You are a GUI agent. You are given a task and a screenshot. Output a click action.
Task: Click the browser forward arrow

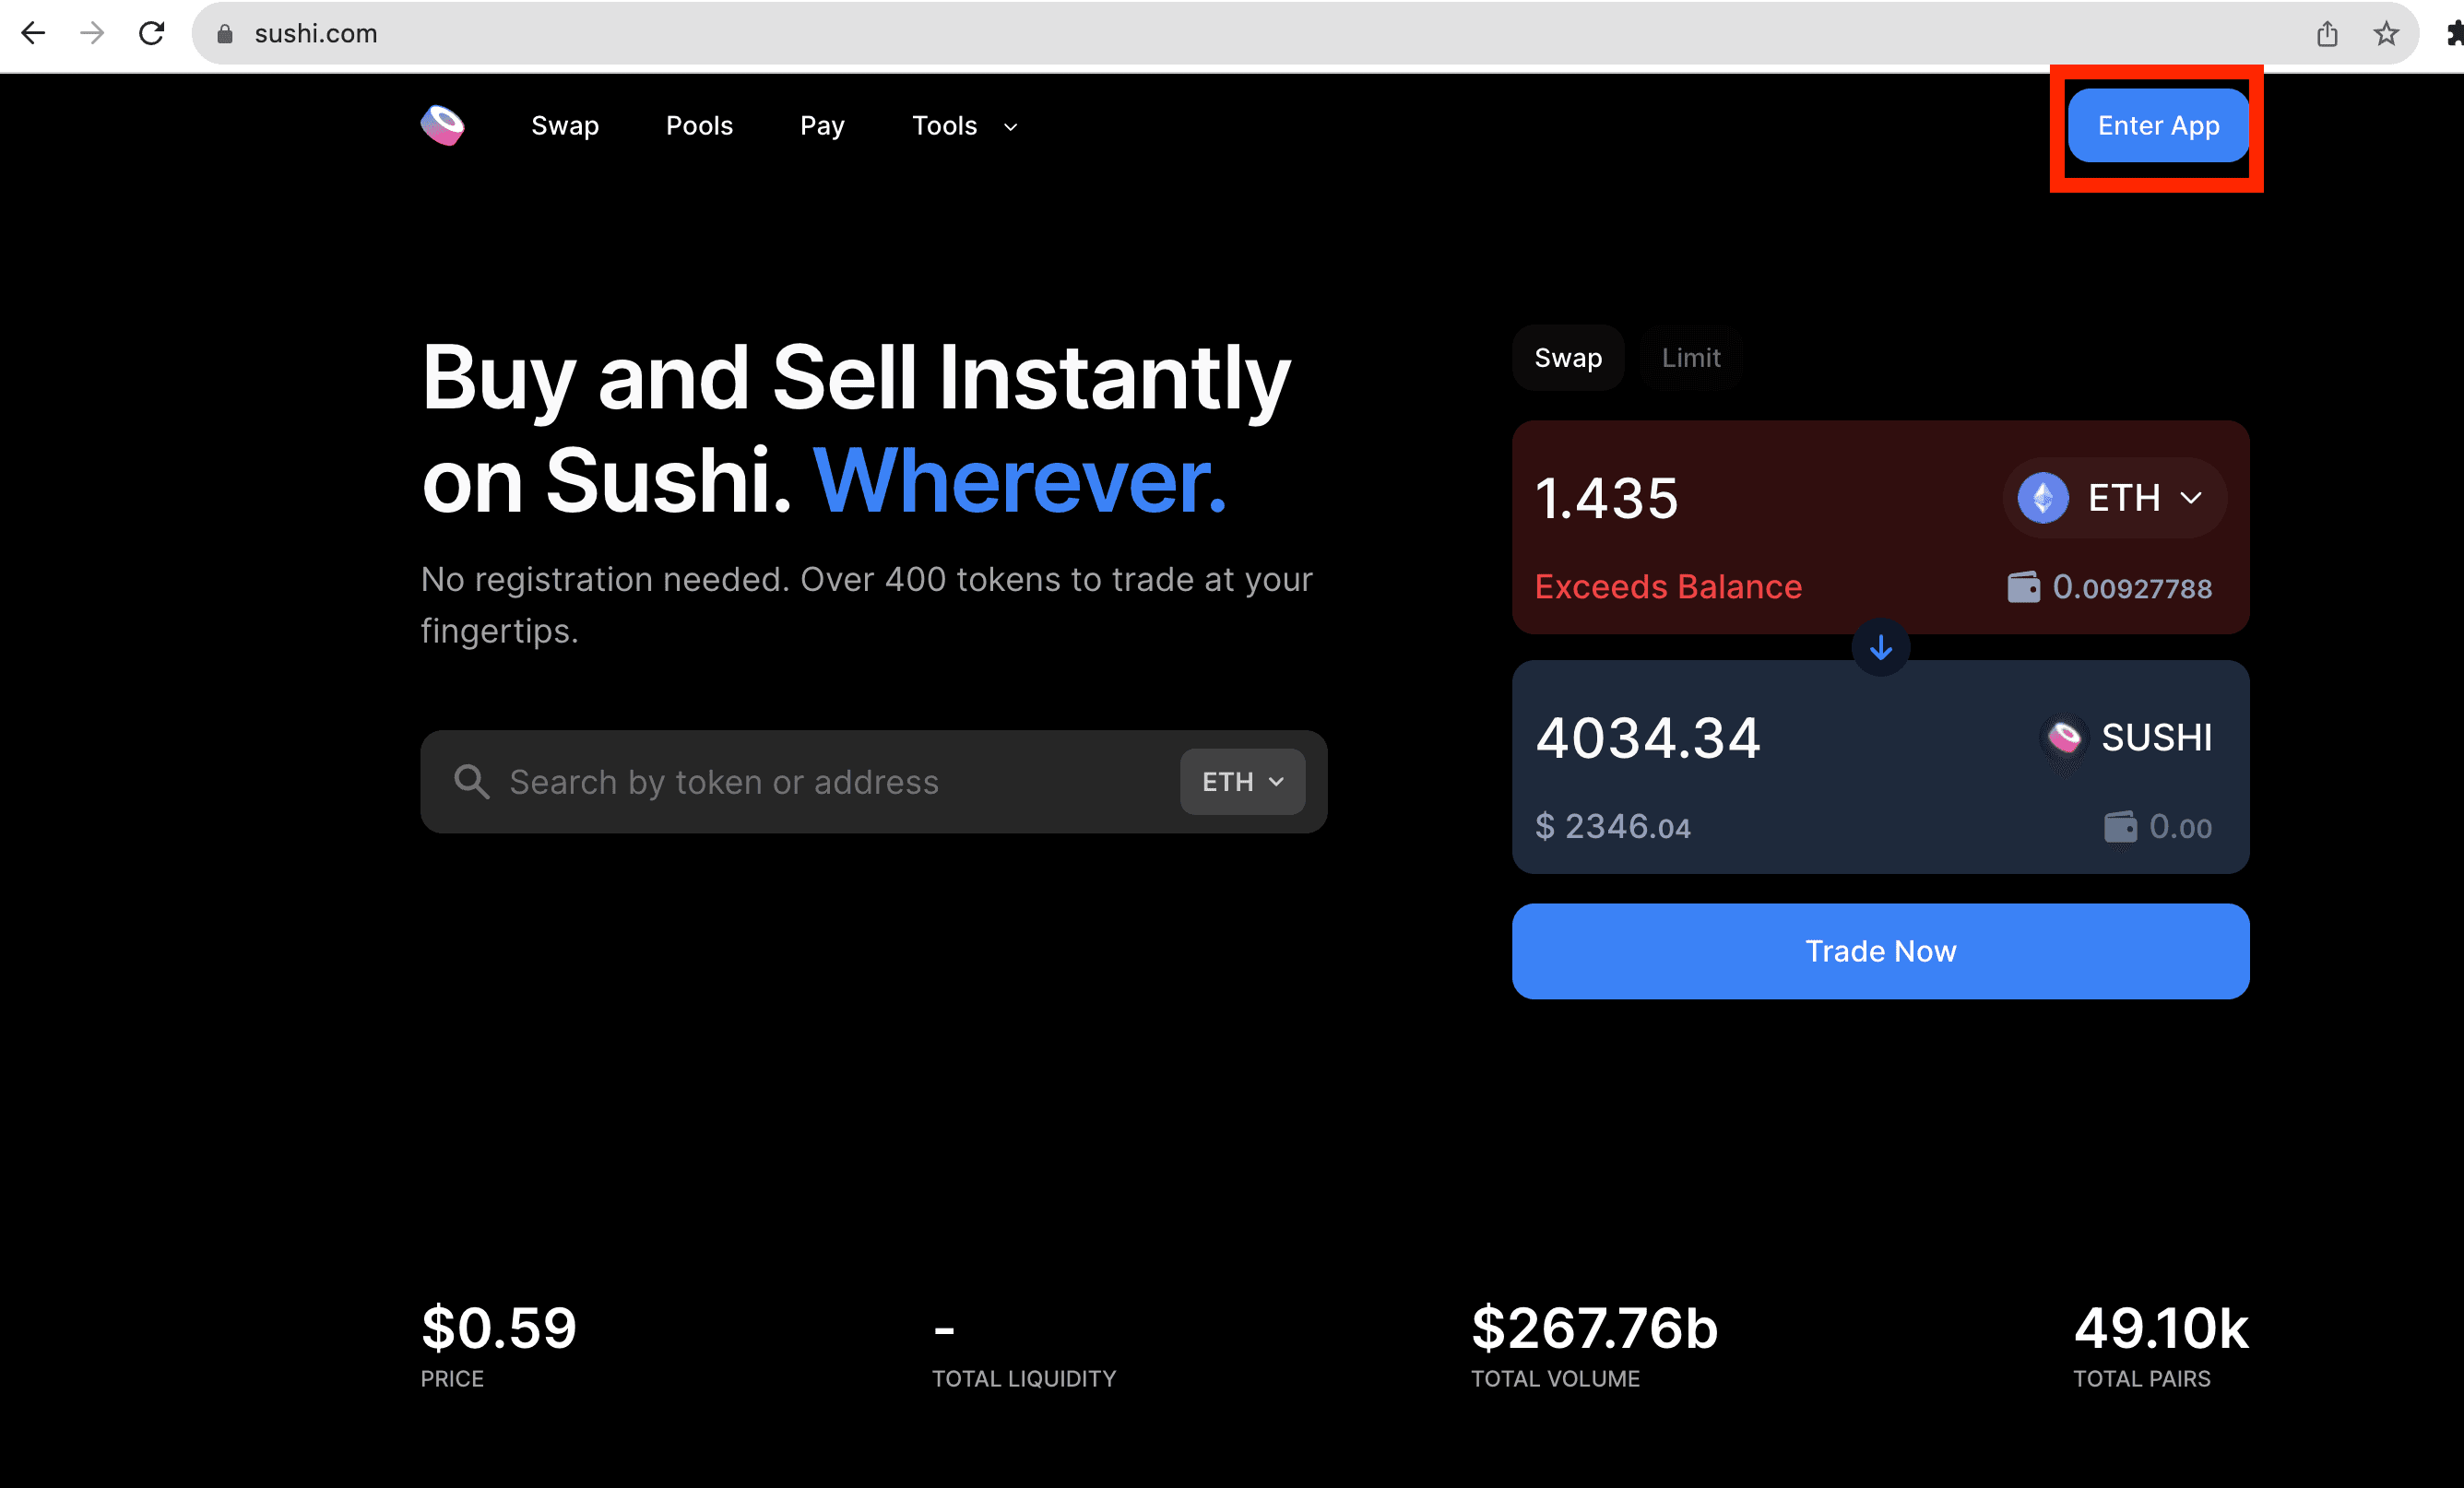click(x=92, y=33)
